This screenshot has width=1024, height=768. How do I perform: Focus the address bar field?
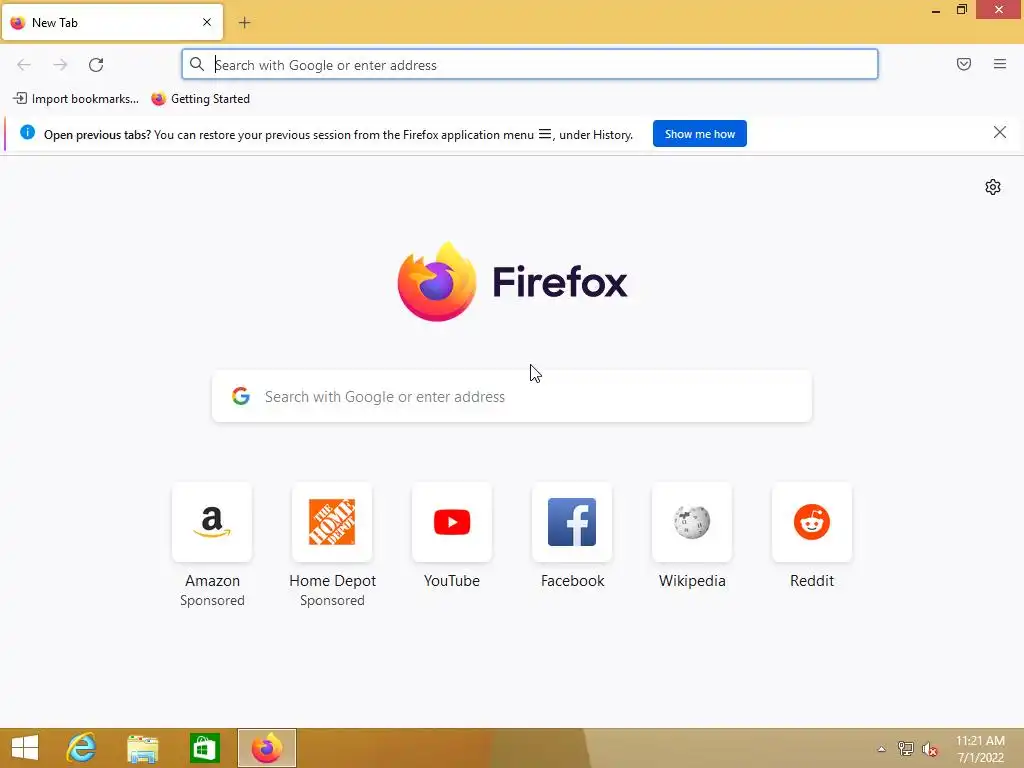tap(530, 65)
